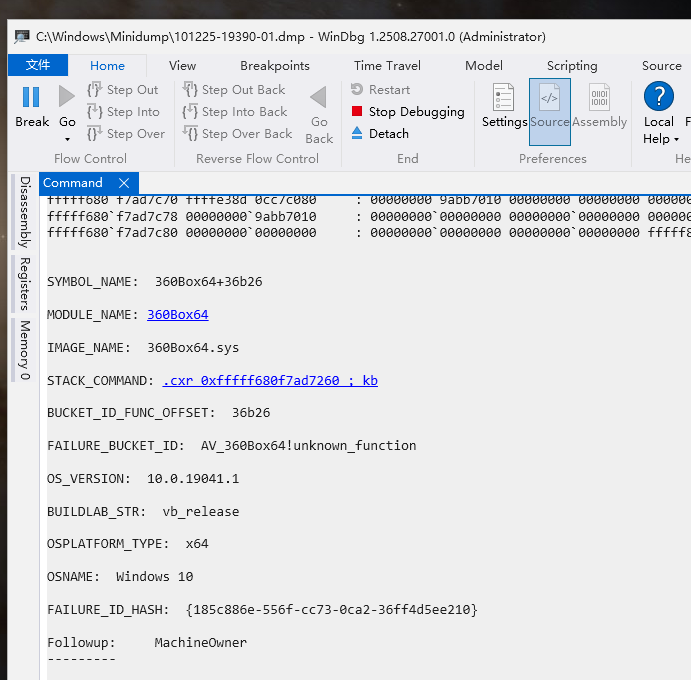Click the Detach eject icon

(x=357, y=133)
